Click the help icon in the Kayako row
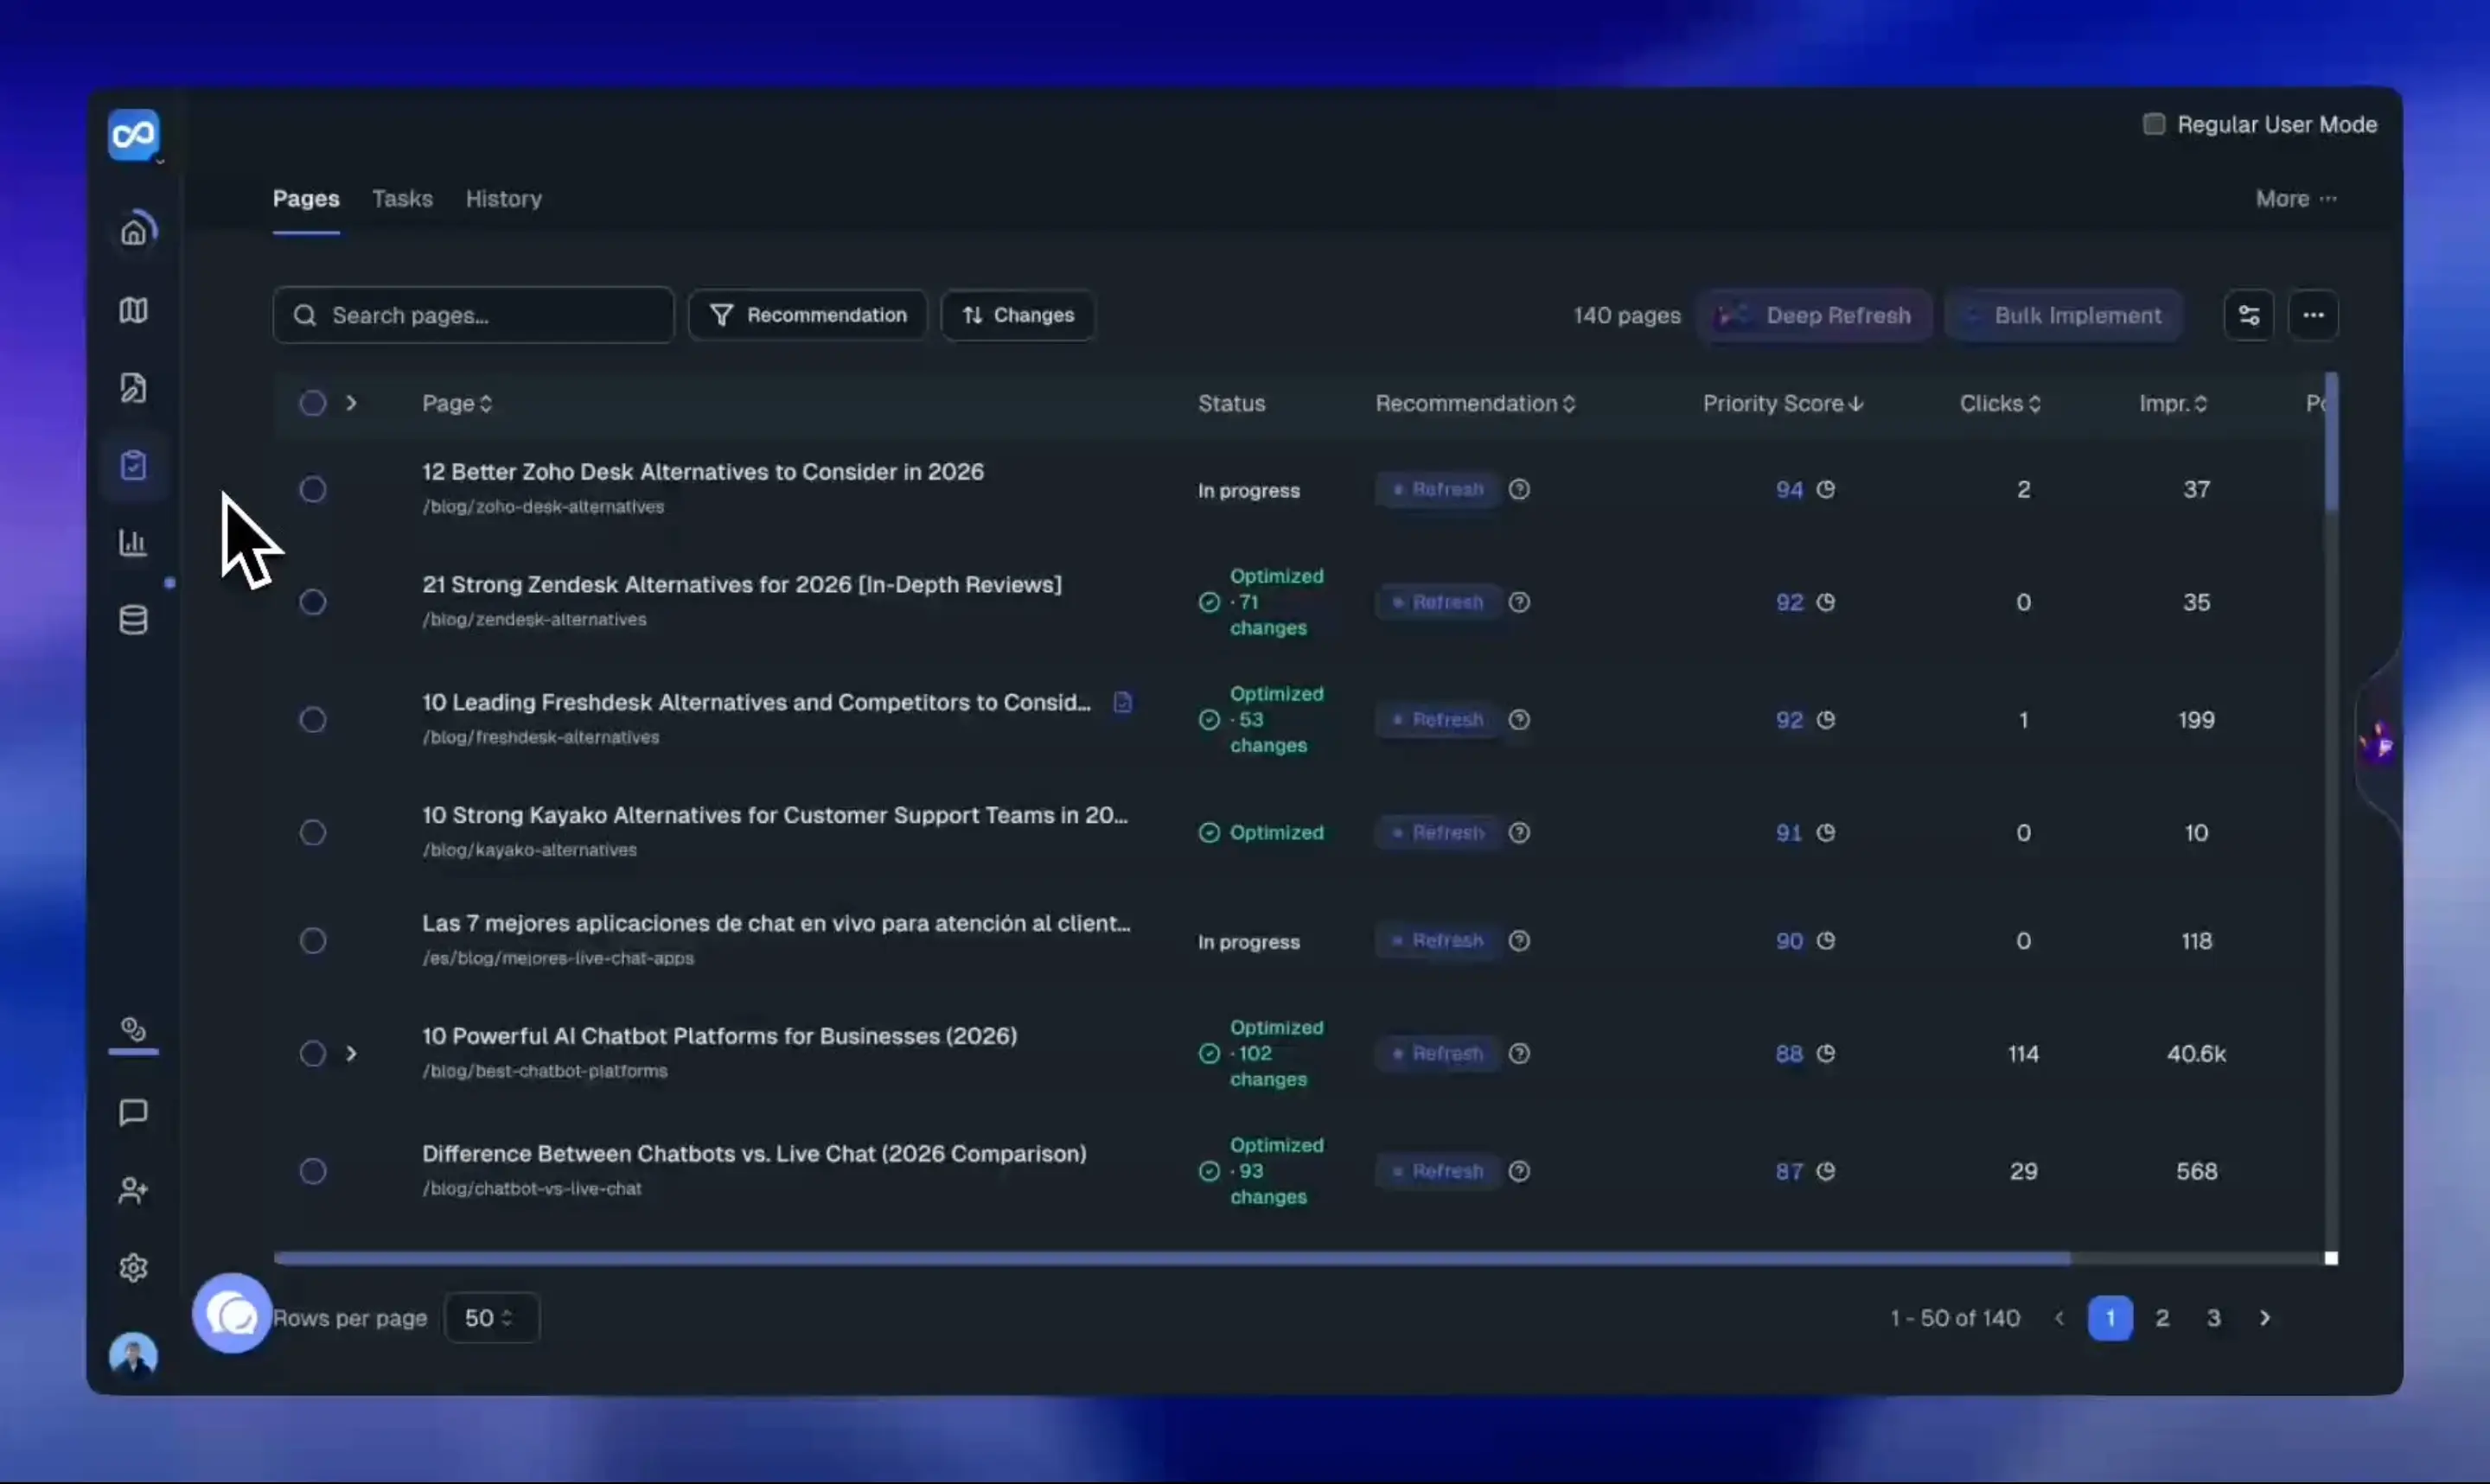The height and width of the screenshot is (1484, 2490). [x=1519, y=832]
